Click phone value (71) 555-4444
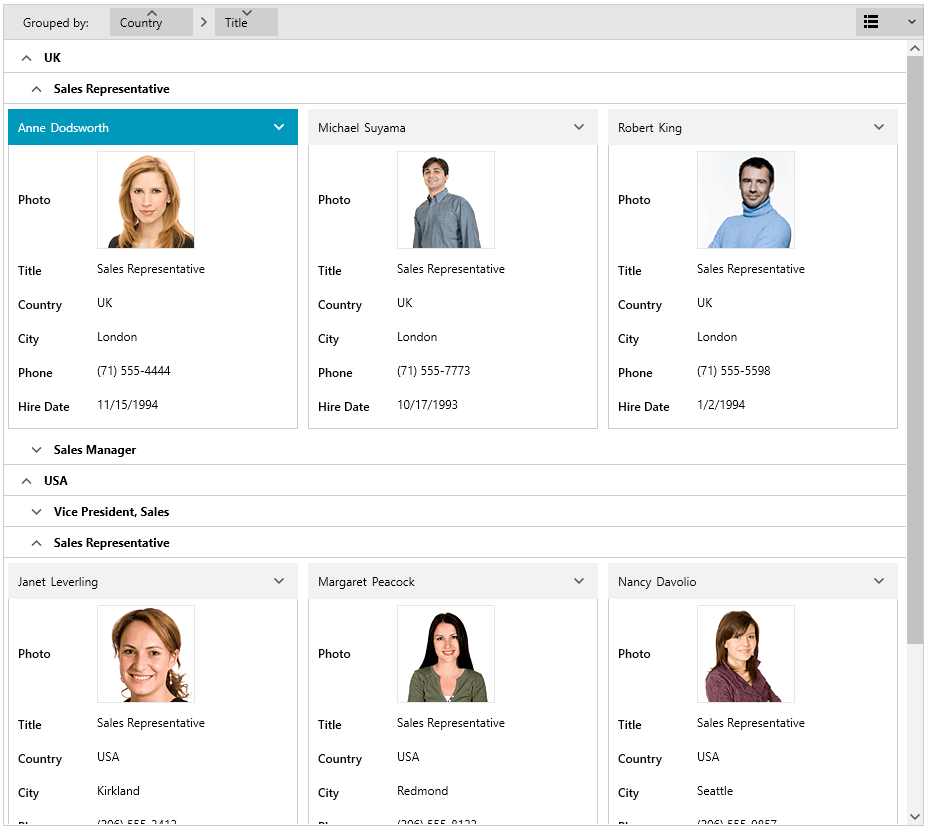Screen dimensions: 928x829 click(x=134, y=371)
